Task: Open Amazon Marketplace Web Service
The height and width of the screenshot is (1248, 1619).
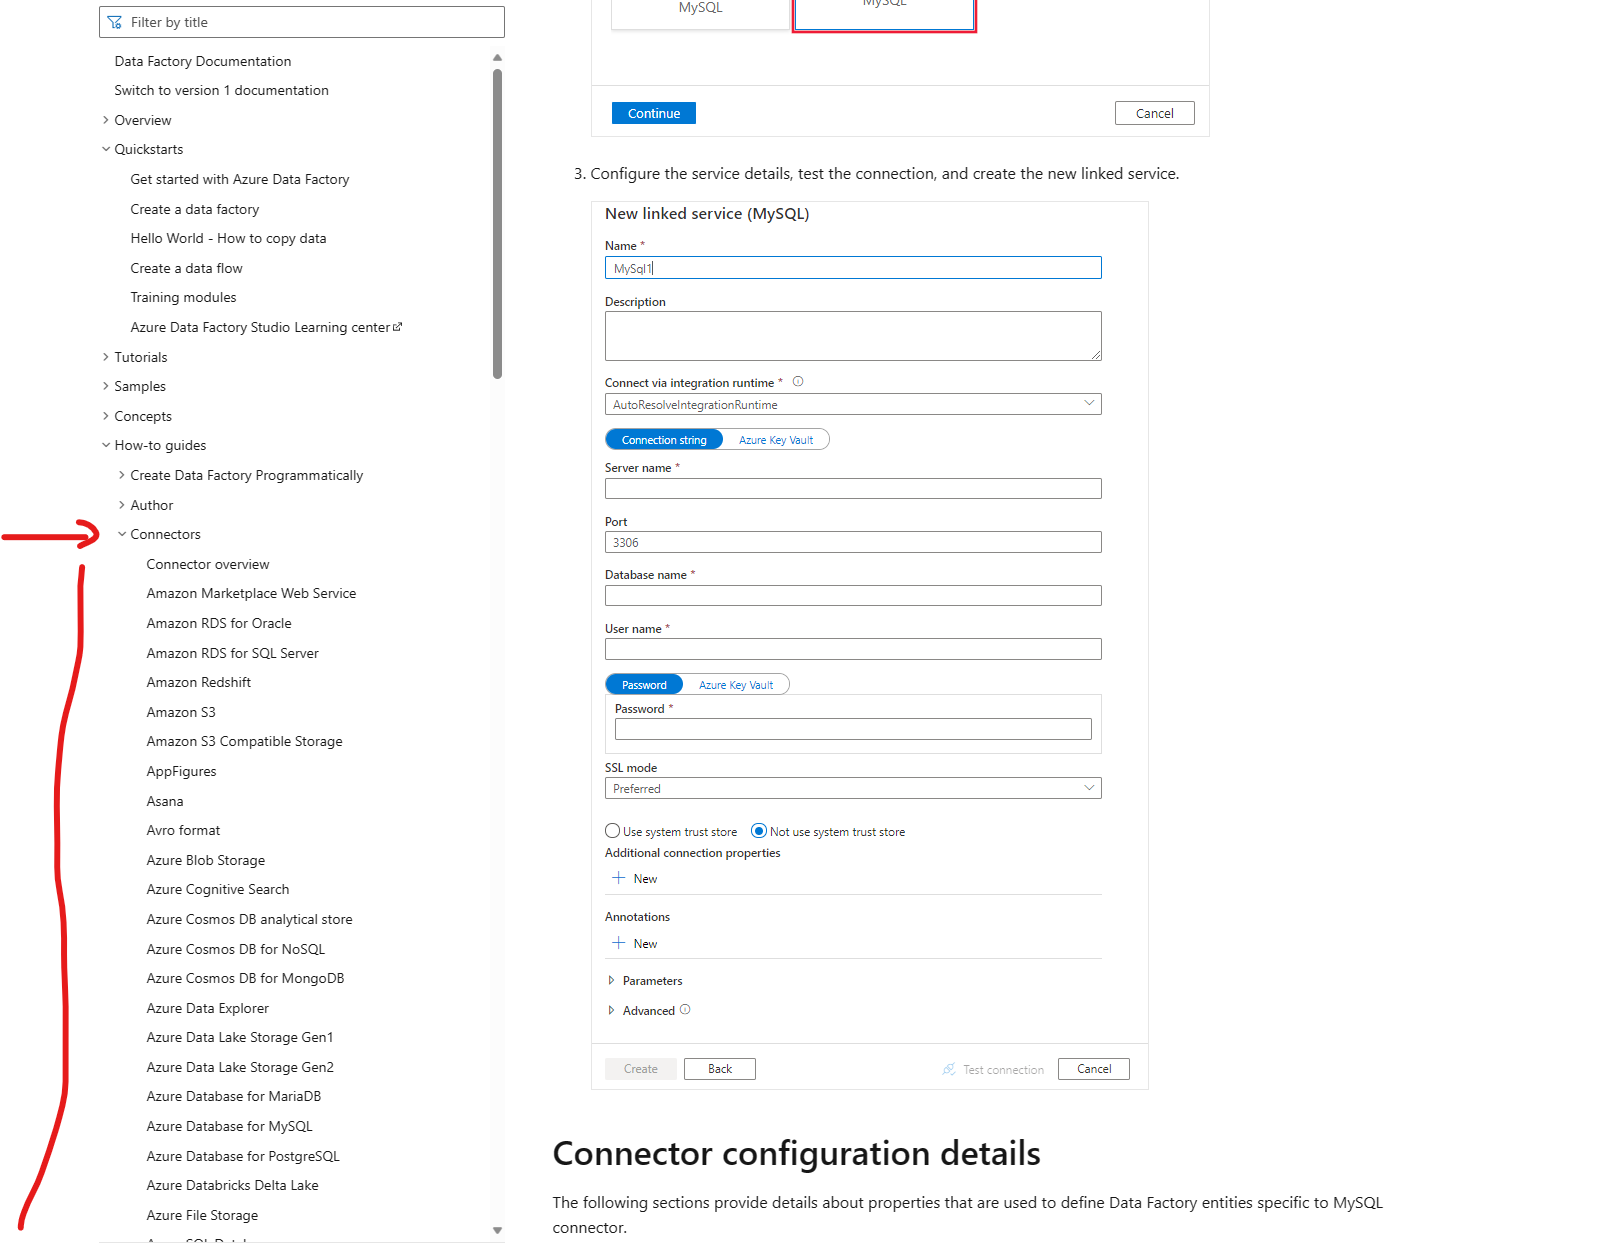Action: [x=251, y=593]
